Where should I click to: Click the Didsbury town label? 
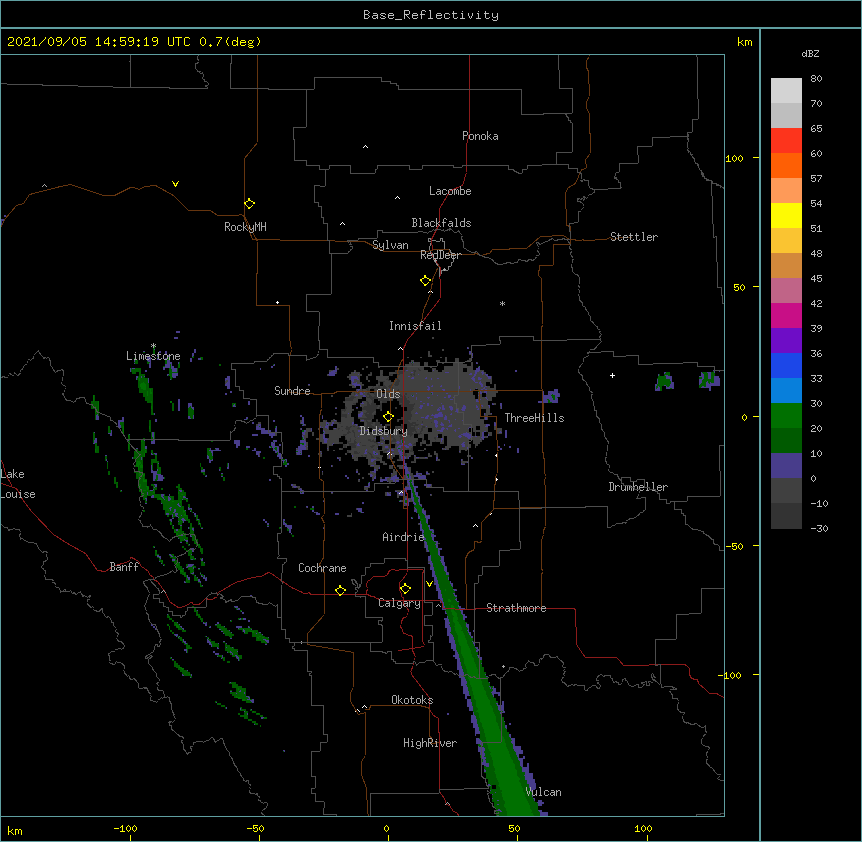(x=383, y=431)
